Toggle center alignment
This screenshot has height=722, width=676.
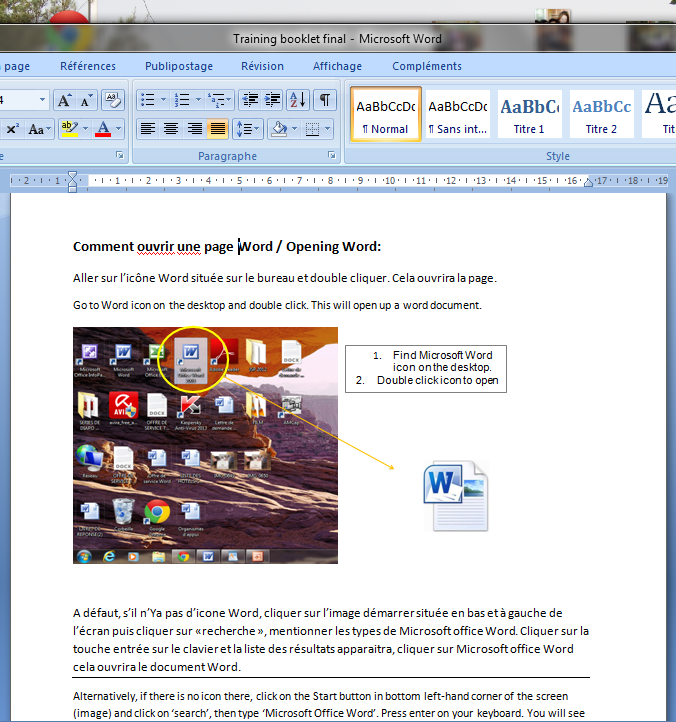pyautogui.click(x=171, y=129)
